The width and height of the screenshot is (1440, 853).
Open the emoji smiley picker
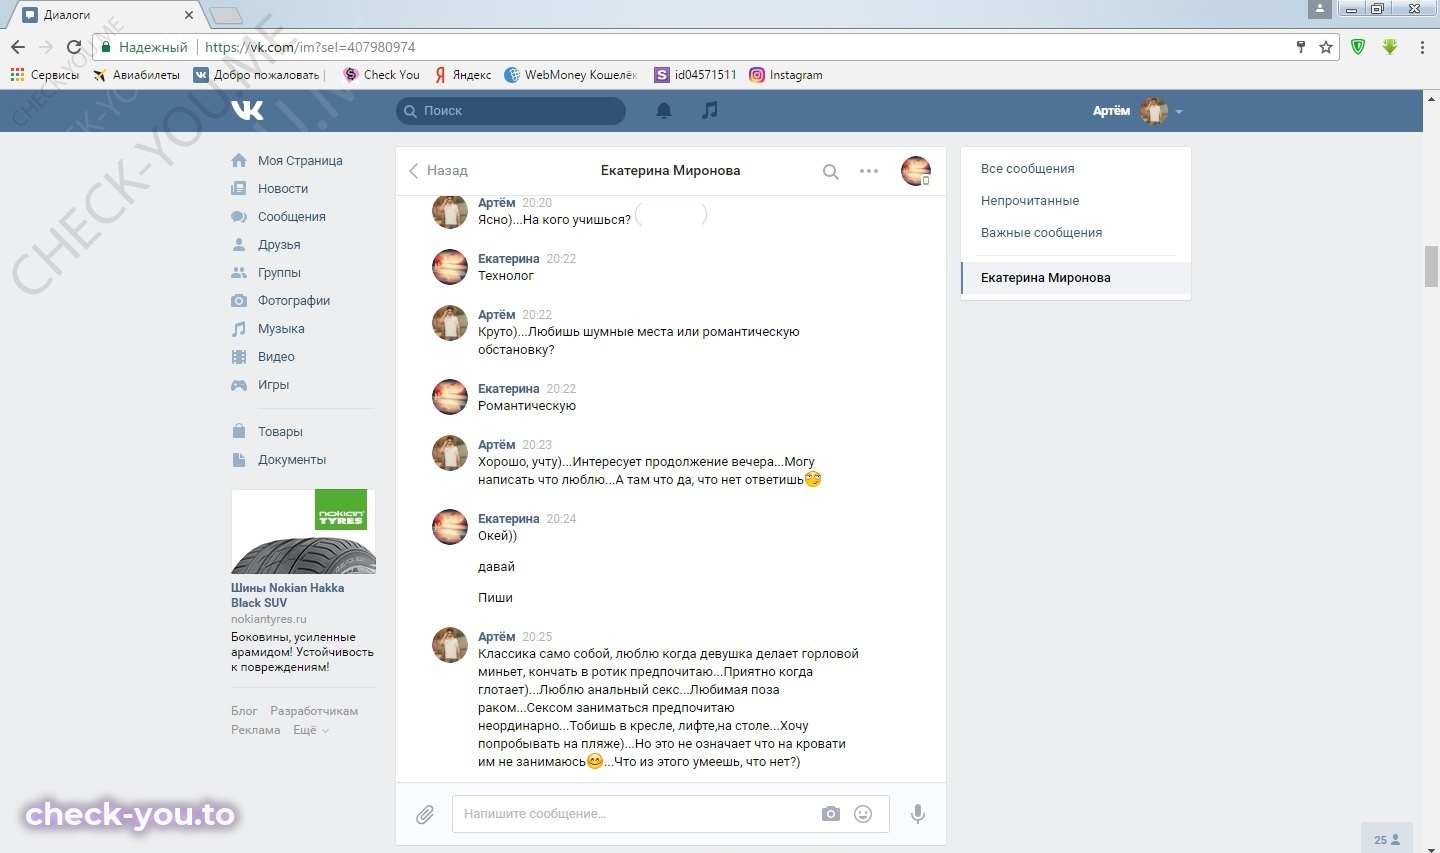(863, 814)
